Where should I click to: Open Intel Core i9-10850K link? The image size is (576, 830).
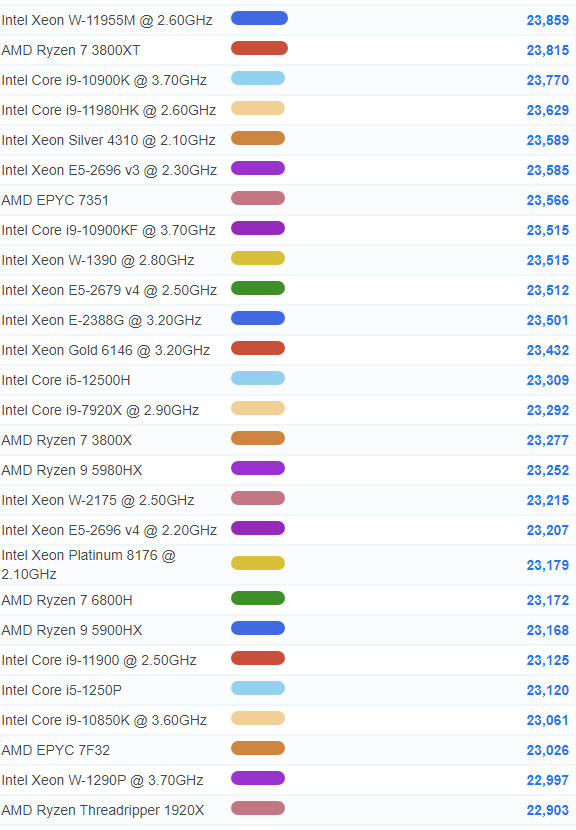point(104,720)
